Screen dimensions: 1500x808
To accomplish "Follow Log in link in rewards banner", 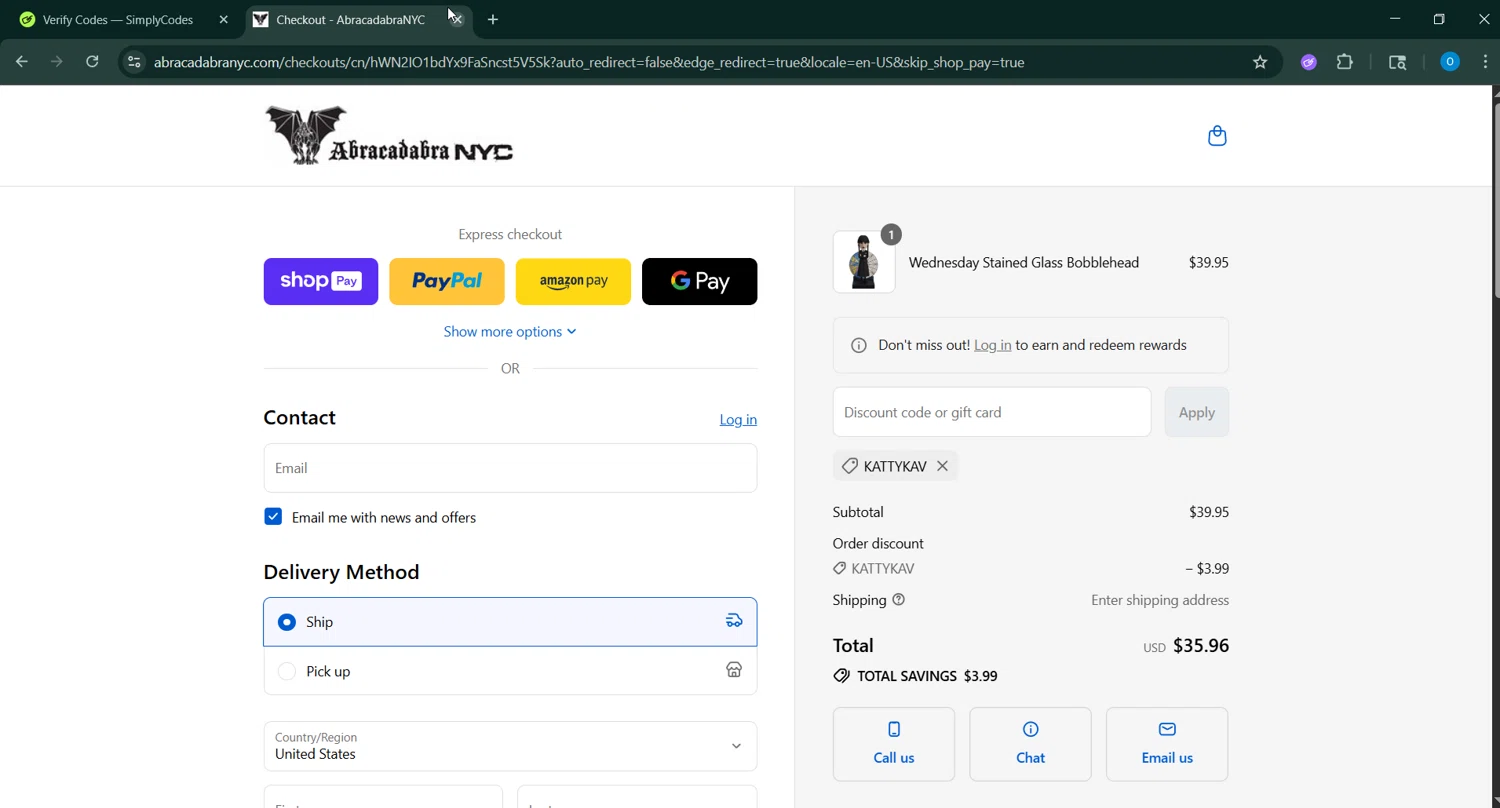I will point(992,345).
